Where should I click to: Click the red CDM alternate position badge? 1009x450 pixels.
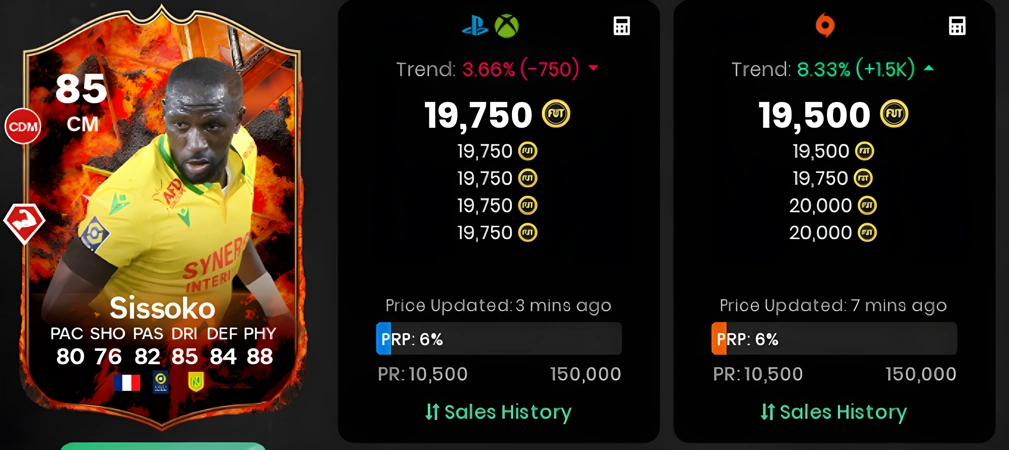[x=23, y=126]
